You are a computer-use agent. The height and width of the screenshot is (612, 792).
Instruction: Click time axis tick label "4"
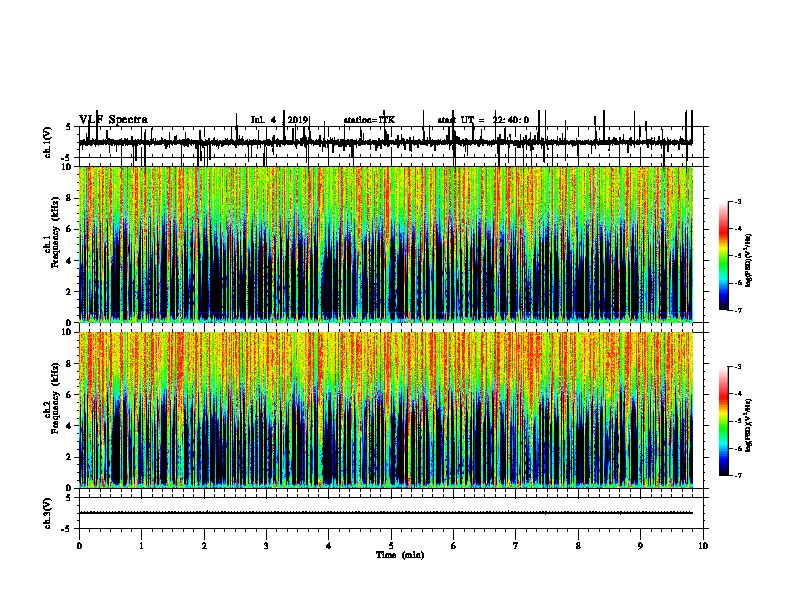[x=329, y=546]
